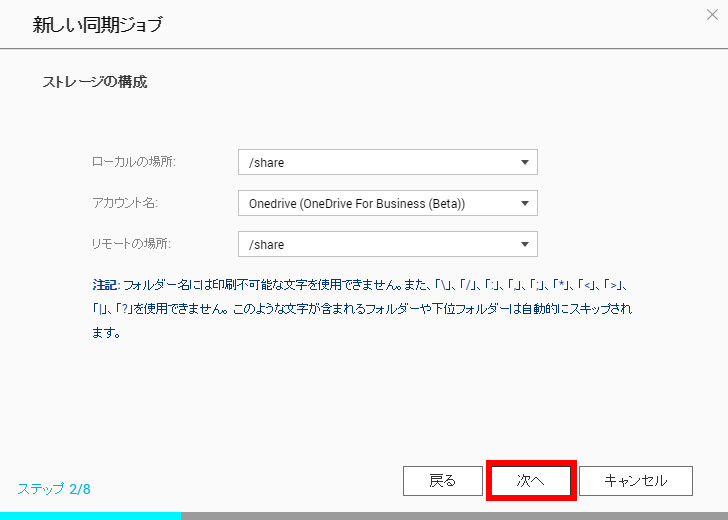Click the ローカルの場所 /share field
The width and height of the screenshot is (728, 520).
(388, 162)
